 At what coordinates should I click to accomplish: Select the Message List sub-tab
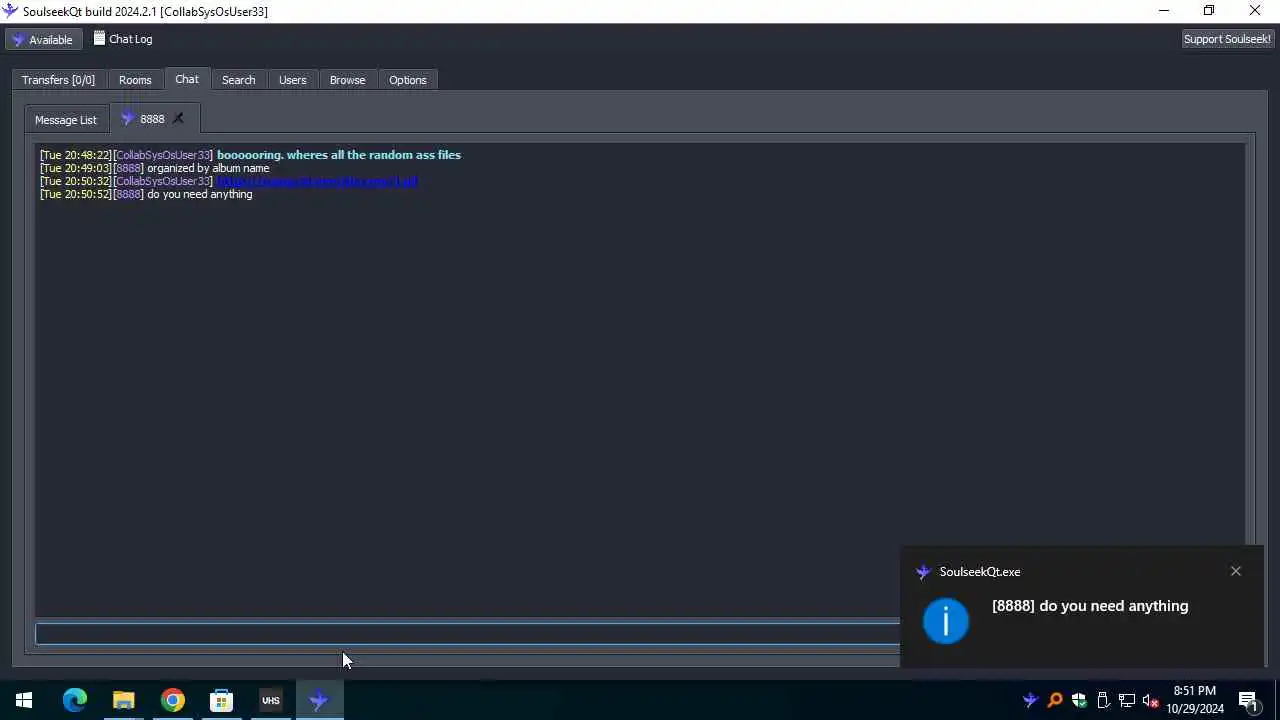pos(66,120)
